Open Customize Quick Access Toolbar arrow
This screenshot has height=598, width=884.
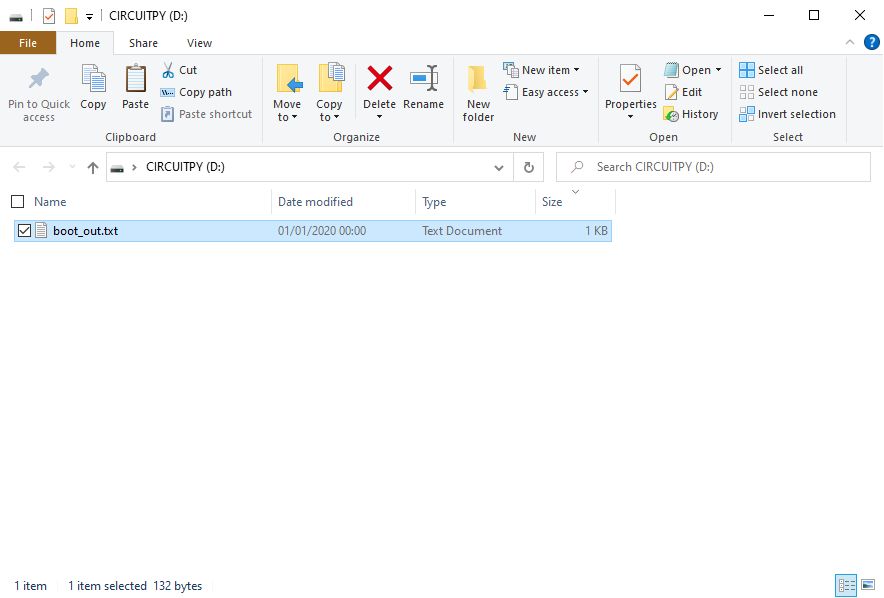[x=89, y=17]
